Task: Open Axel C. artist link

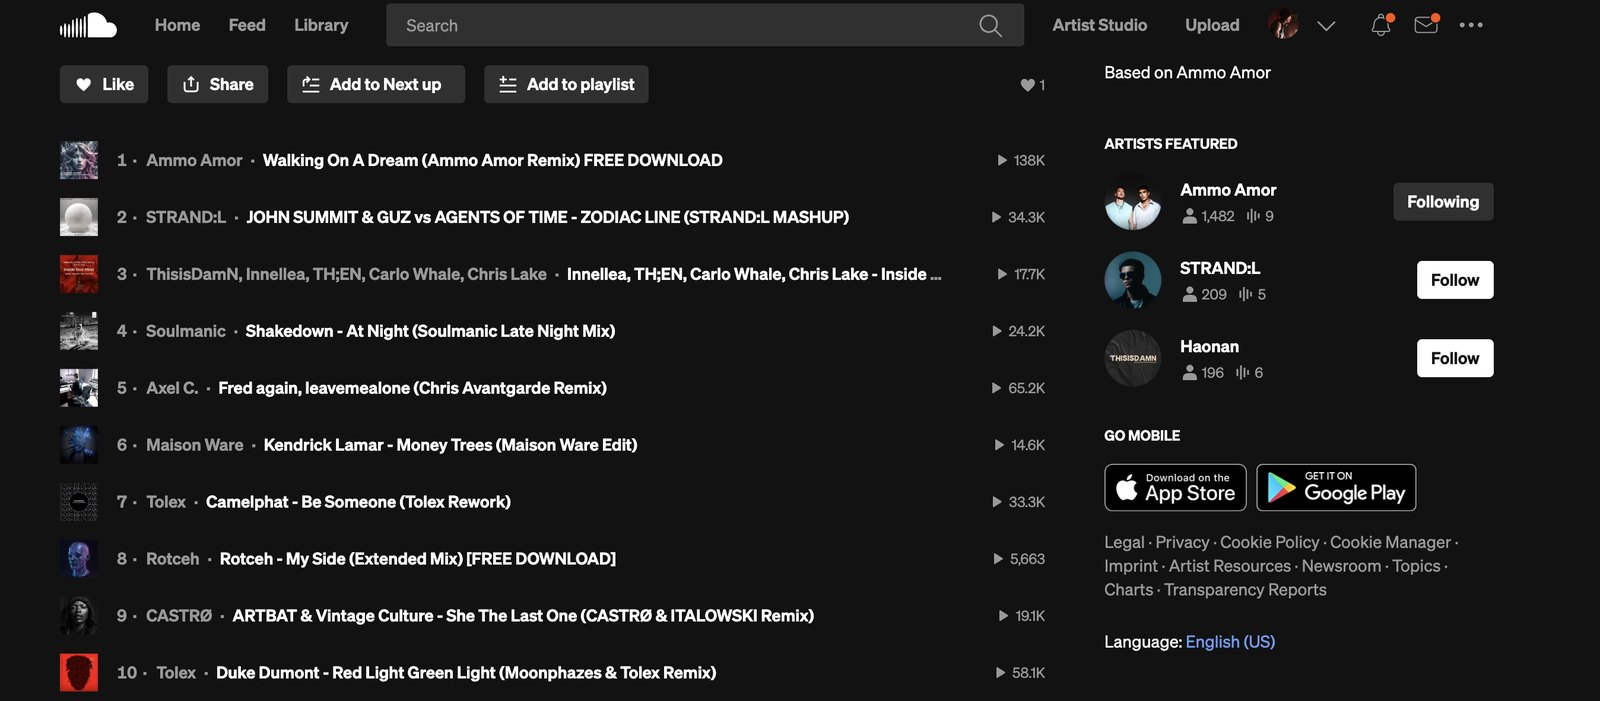Action: click(172, 388)
